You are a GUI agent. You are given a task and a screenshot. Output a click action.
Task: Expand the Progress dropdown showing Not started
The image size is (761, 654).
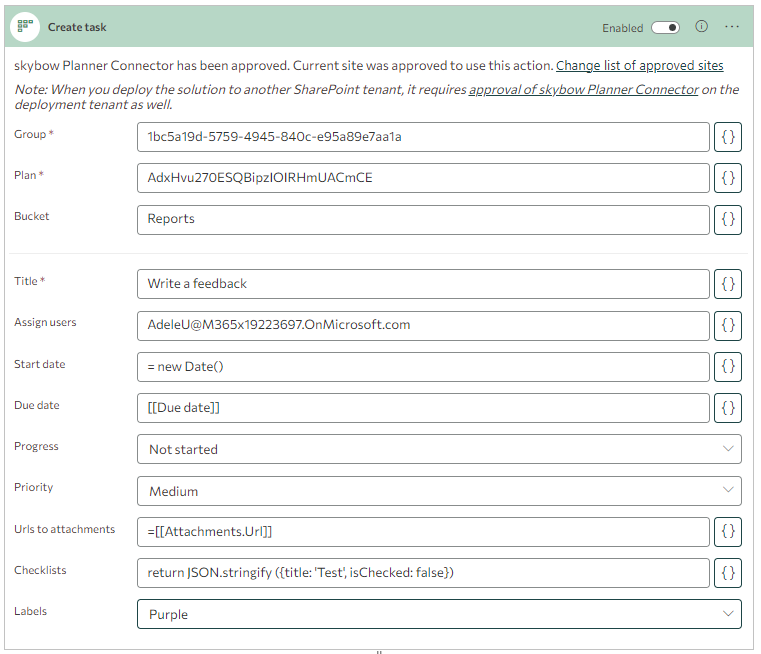pyautogui.click(x=439, y=449)
